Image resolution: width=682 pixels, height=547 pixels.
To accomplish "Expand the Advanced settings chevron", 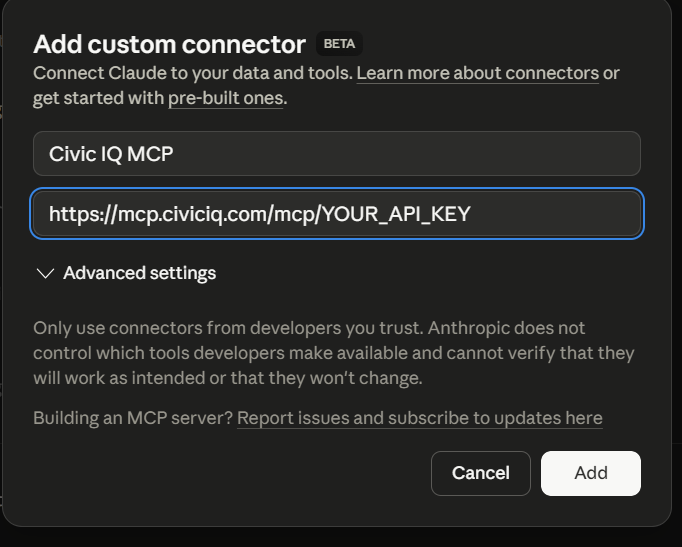I will point(45,274).
